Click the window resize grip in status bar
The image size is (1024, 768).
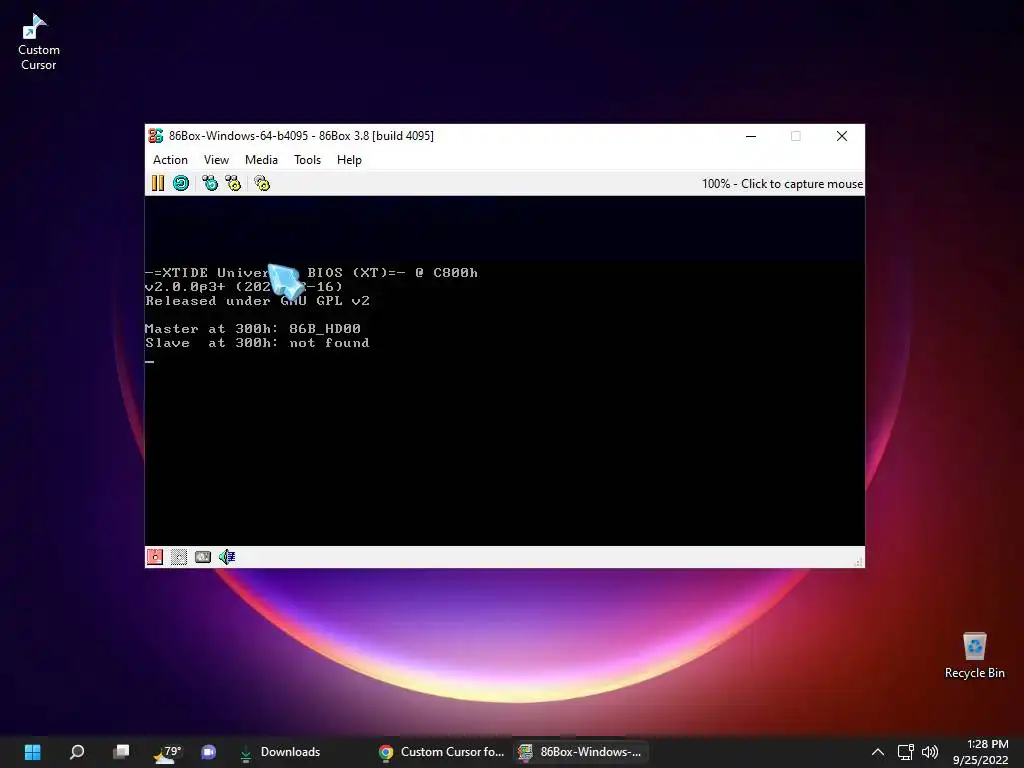[858, 561]
